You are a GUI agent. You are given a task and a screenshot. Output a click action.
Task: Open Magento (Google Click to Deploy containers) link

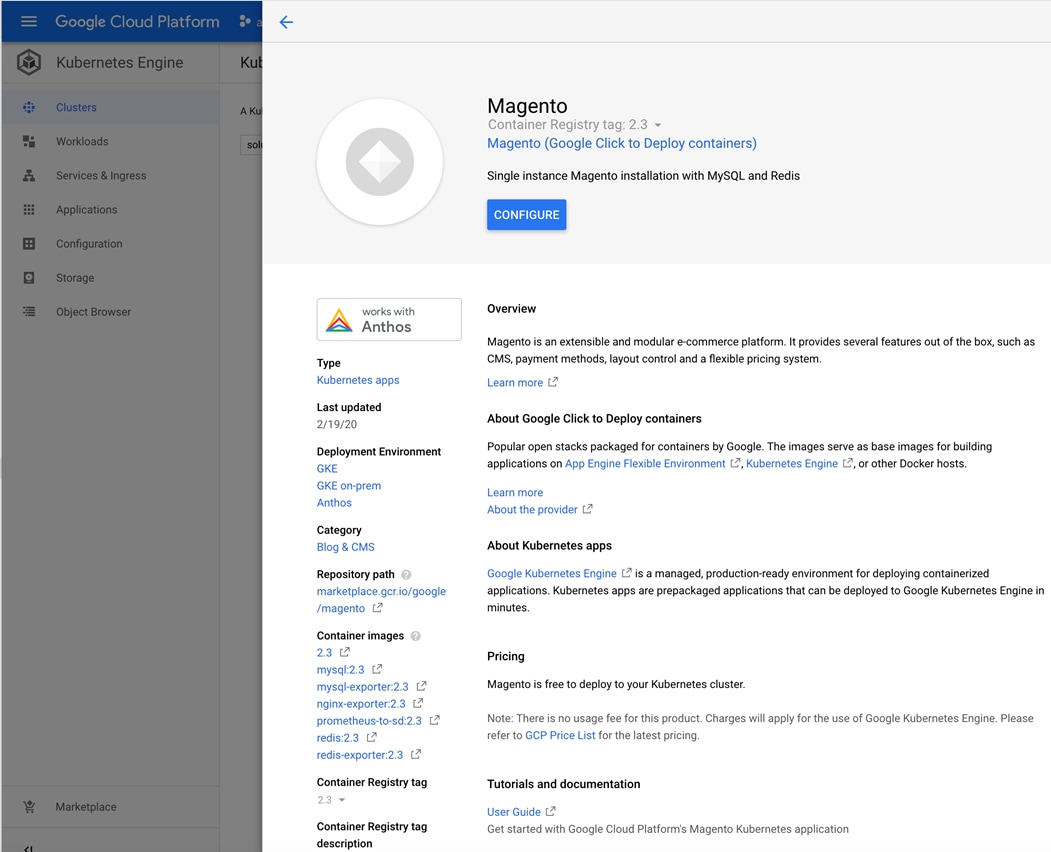click(621, 143)
